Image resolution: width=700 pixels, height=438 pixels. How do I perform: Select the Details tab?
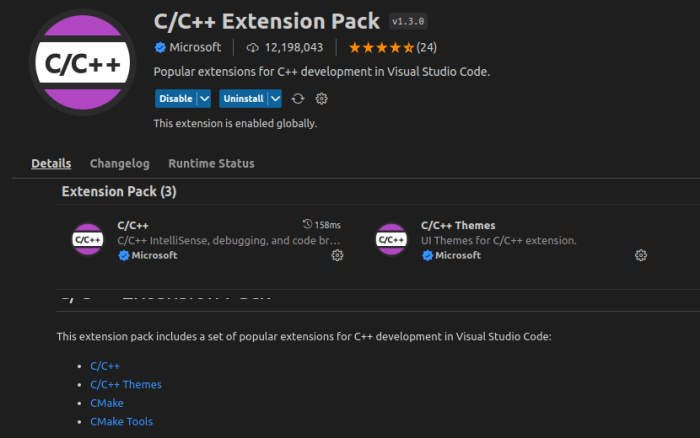coord(51,163)
